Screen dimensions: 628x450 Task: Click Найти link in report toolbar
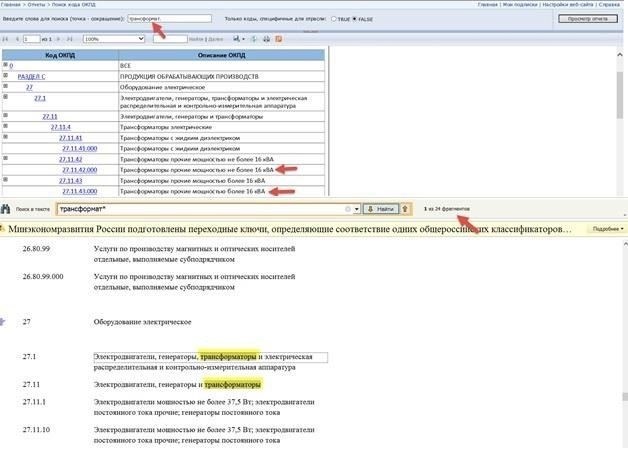(196, 39)
